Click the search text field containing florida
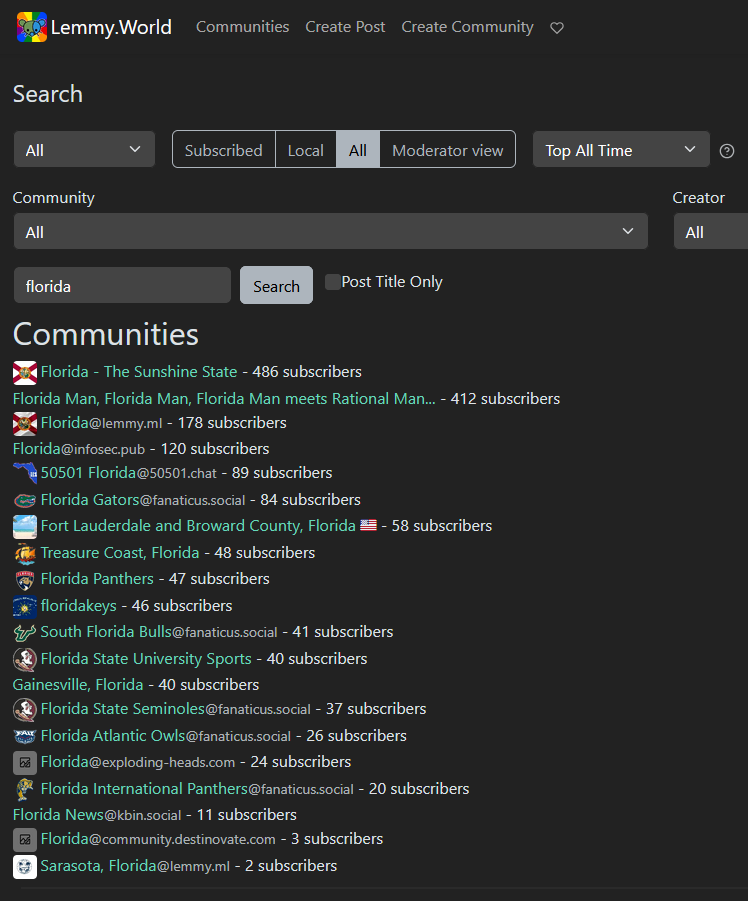The width and height of the screenshot is (748, 901). [x=122, y=286]
